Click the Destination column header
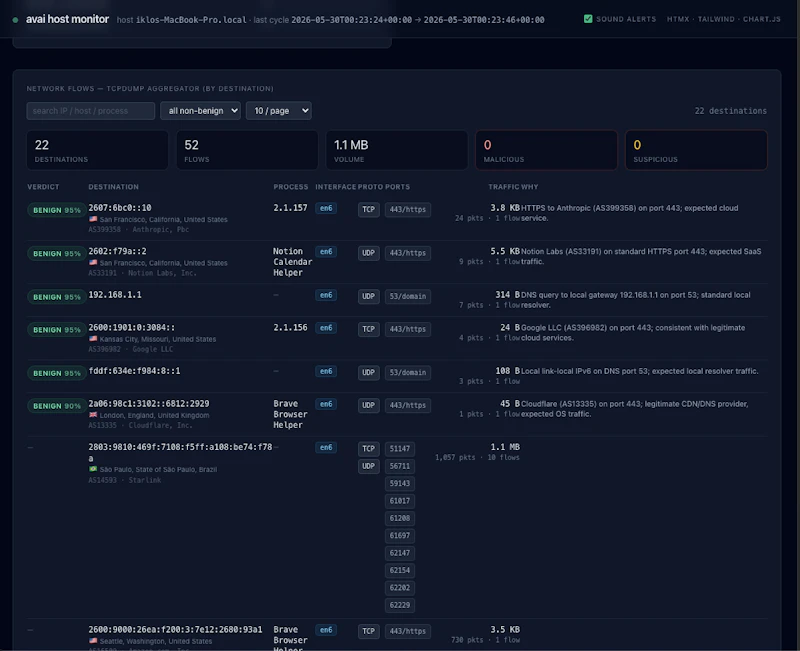This screenshot has height=651, width=800. click(x=113, y=187)
